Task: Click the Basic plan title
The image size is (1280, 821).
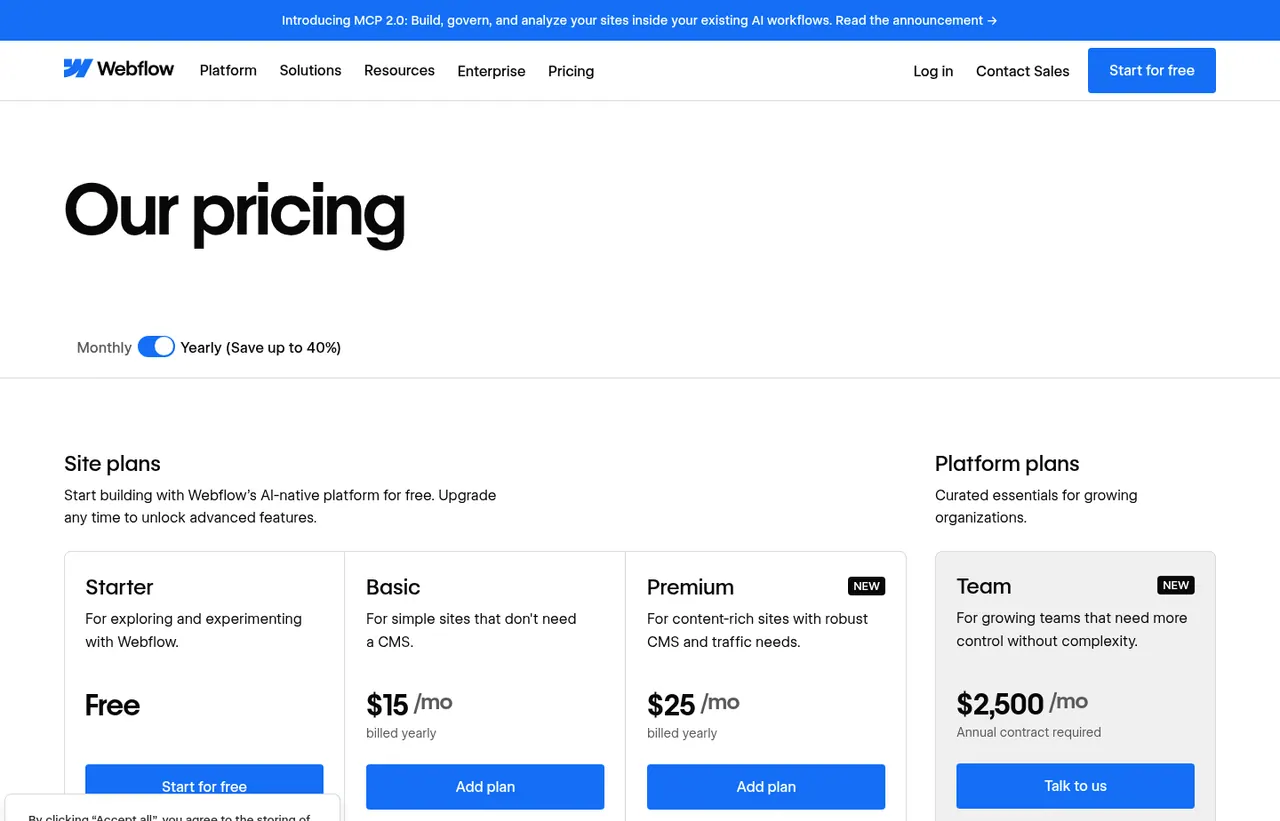Action: [393, 587]
